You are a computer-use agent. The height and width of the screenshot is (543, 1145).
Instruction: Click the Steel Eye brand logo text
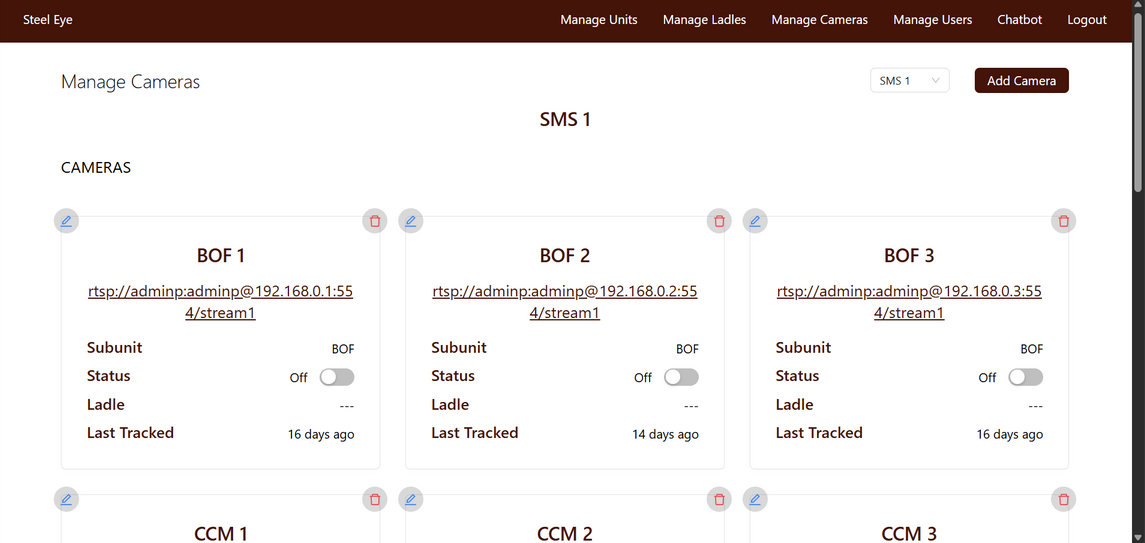point(48,20)
